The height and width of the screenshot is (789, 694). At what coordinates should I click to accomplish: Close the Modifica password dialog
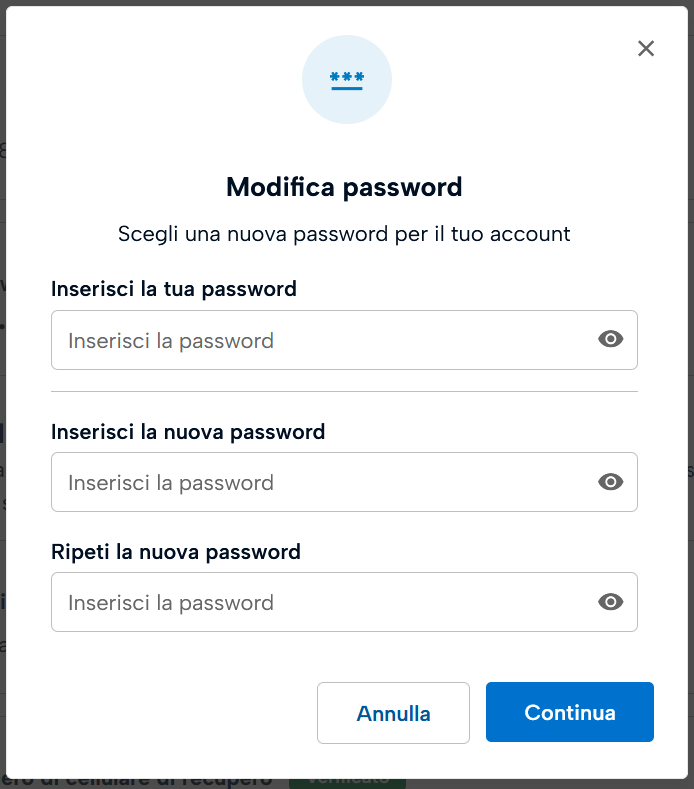[646, 48]
